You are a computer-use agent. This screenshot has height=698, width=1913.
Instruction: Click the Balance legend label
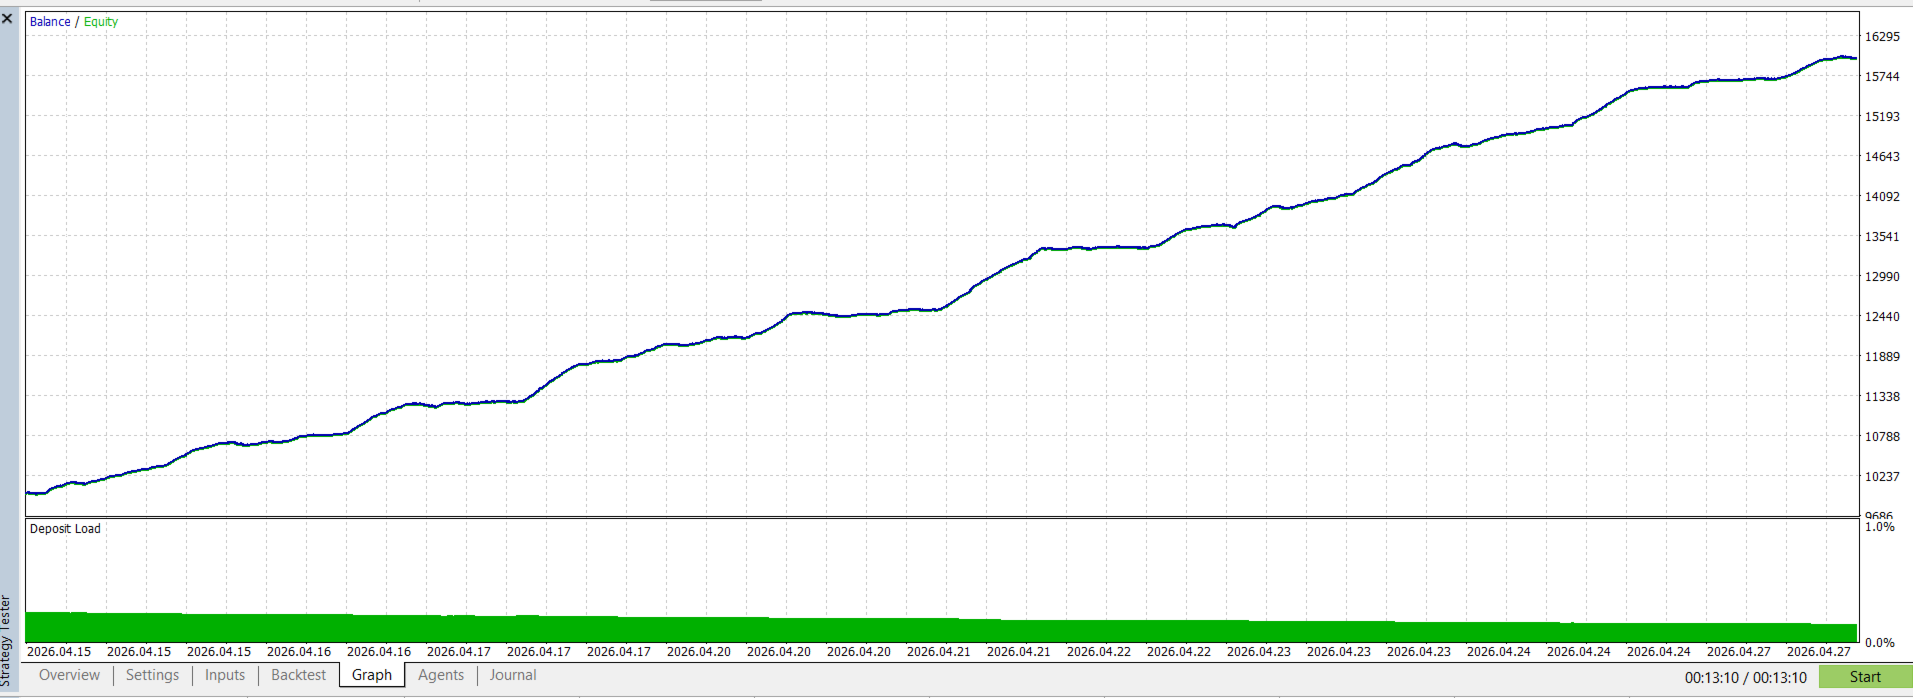[50, 21]
